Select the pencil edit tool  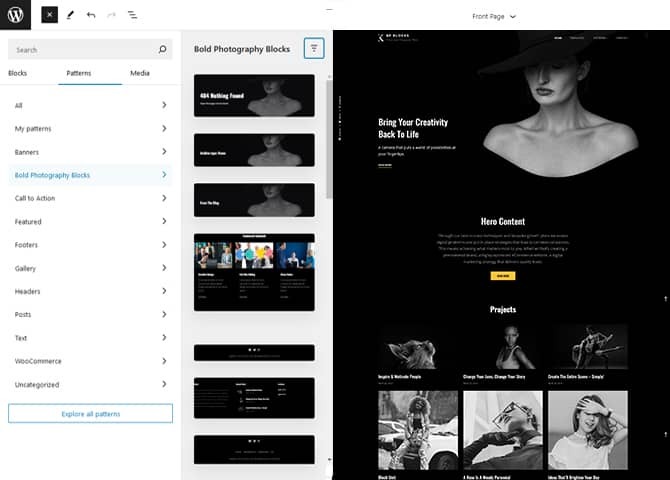coord(70,16)
